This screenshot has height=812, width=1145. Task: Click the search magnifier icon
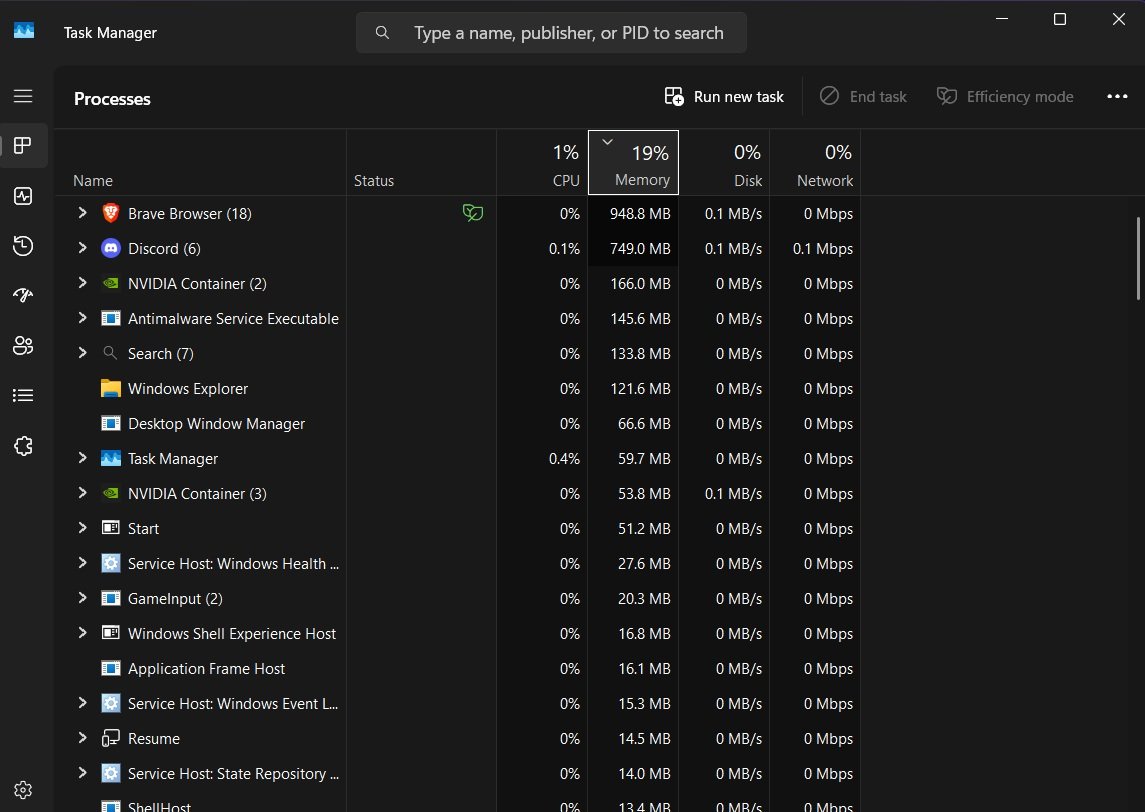382,32
